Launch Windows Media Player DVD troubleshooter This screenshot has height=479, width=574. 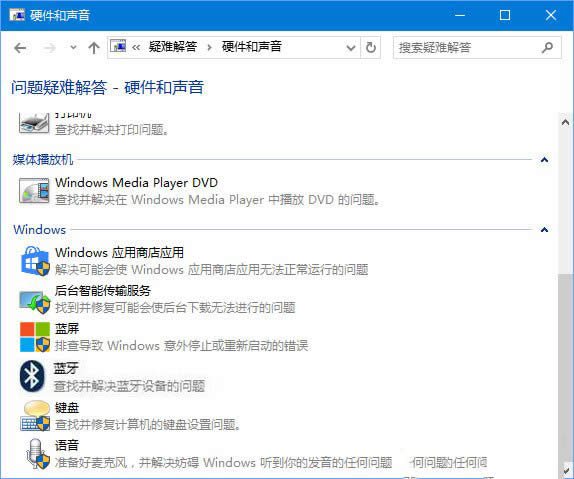pyautogui.click(x=137, y=182)
